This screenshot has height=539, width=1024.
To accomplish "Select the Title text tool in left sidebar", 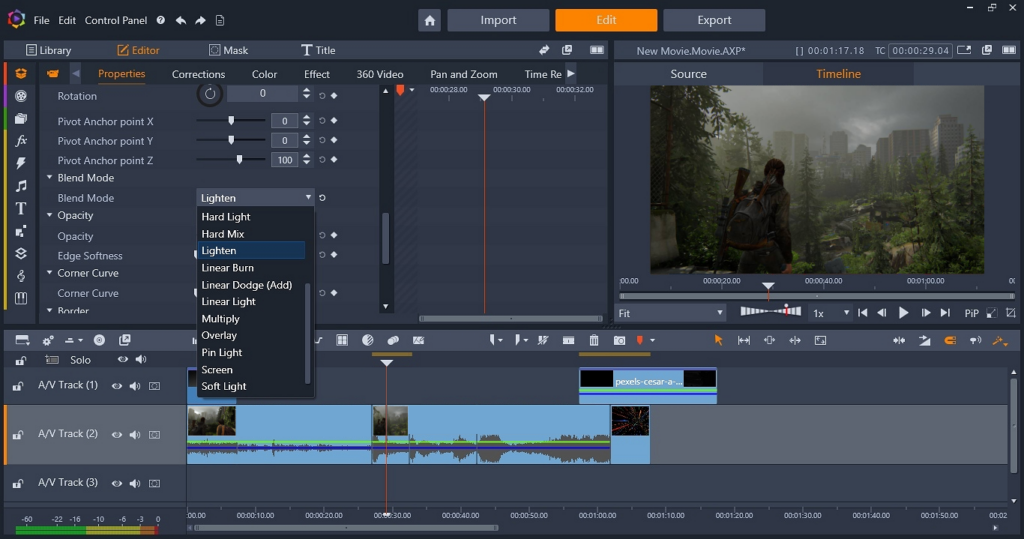I will 20,208.
